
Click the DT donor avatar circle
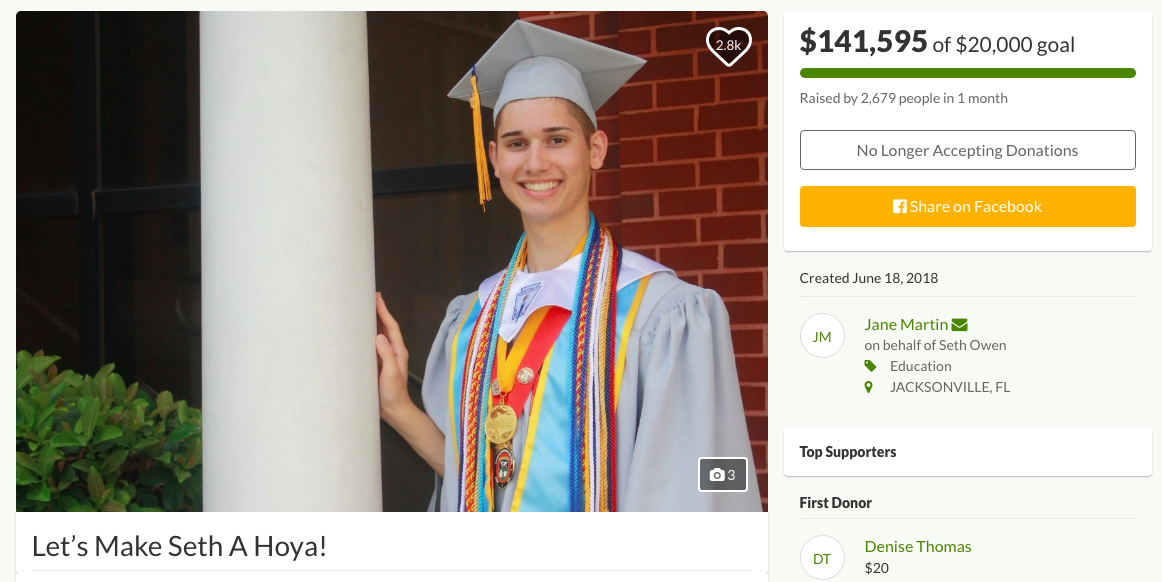822,558
